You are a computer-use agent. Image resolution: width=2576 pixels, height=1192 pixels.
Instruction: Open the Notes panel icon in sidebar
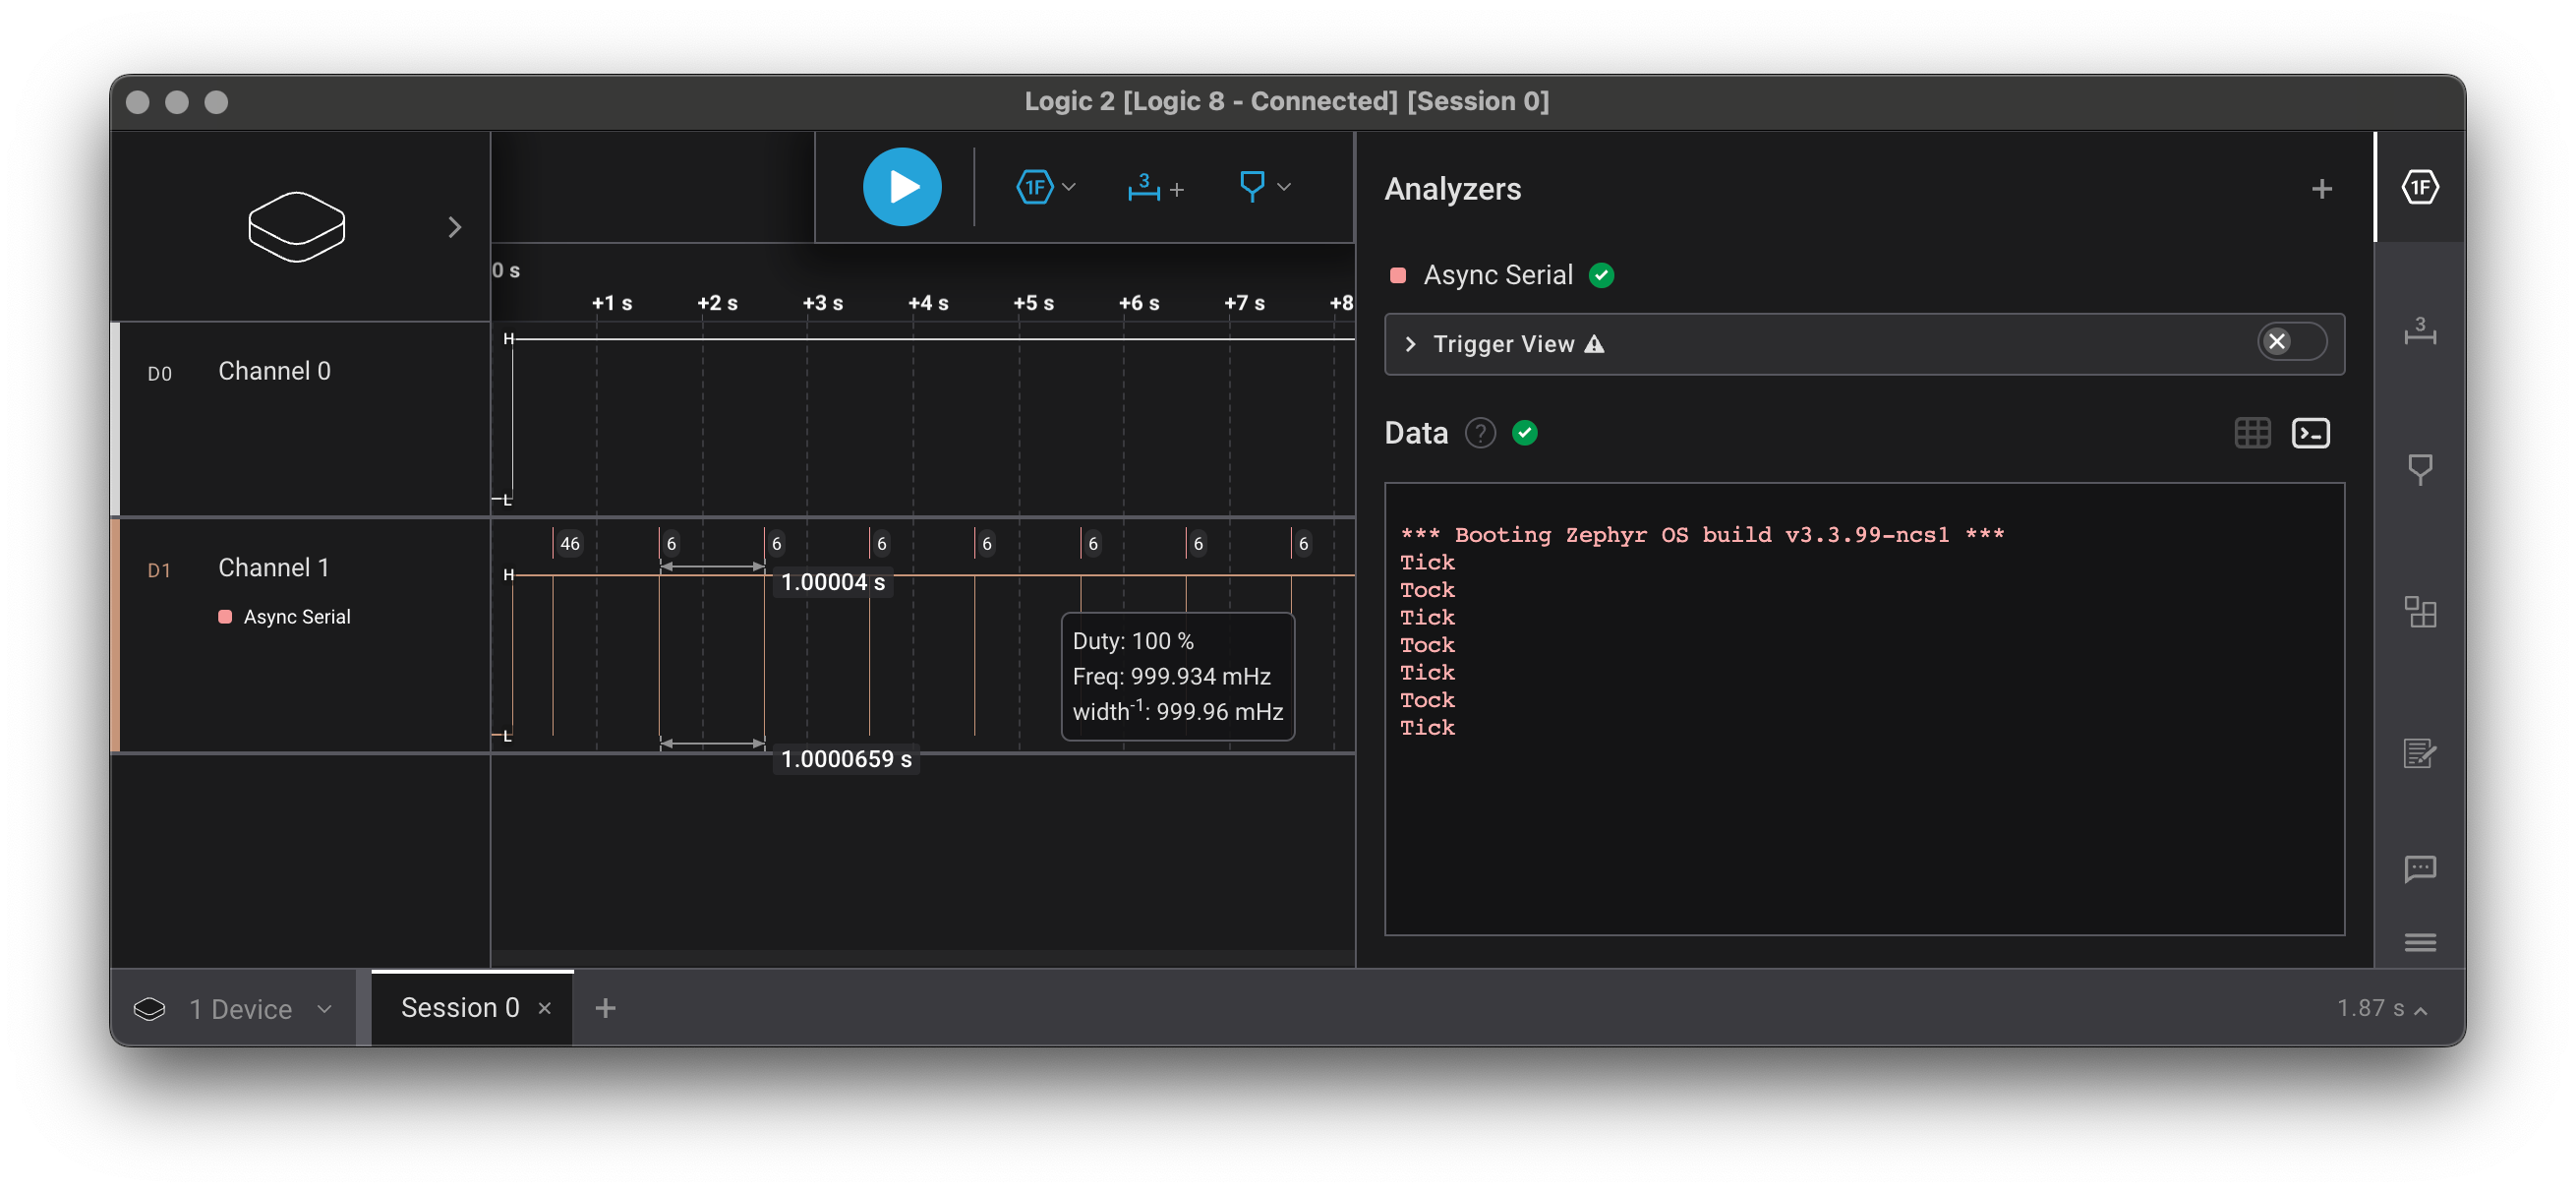(x=2419, y=752)
